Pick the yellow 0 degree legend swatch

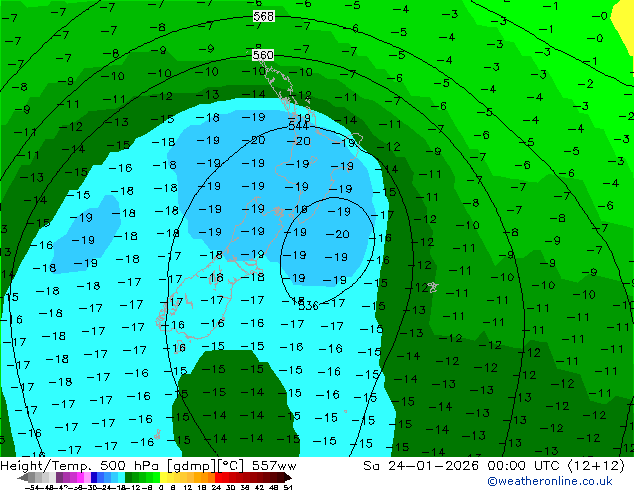pyautogui.click(x=163, y=477)
